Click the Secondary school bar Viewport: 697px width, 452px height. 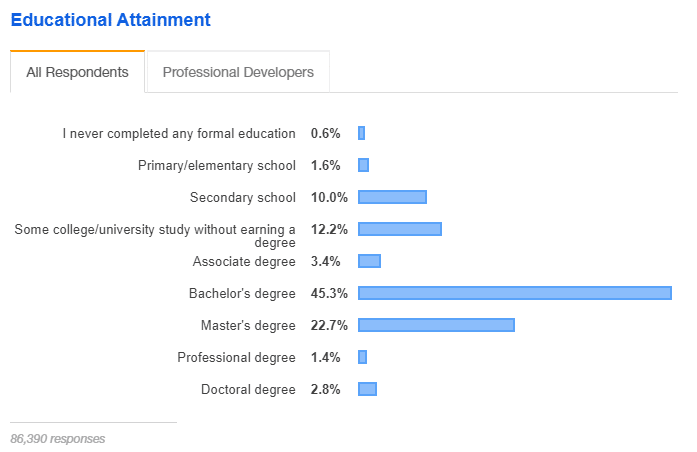[x=392, y=197]
